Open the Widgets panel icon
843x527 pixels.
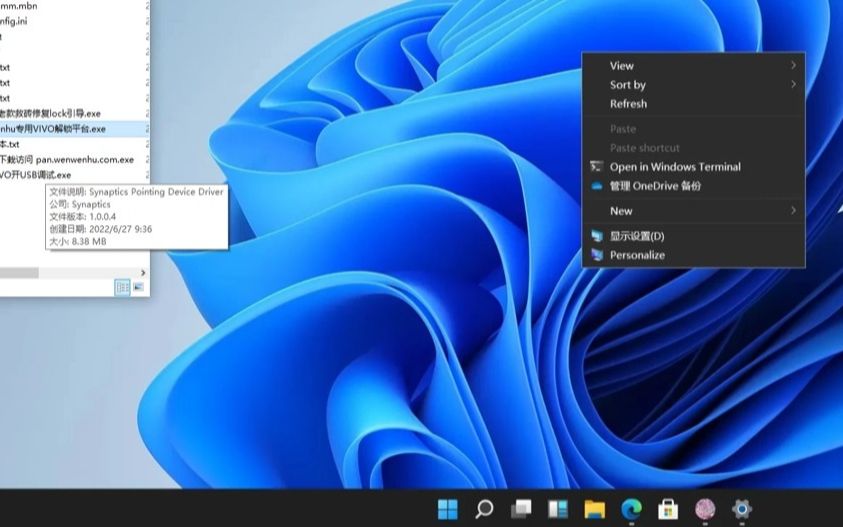click(558, 509)
